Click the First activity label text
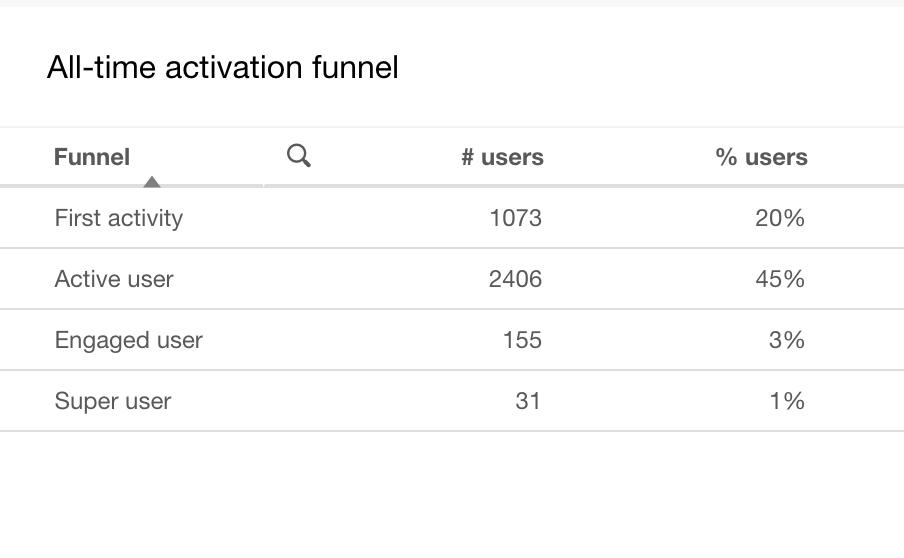This screenshot has width=904, height=558. [119, 218]
